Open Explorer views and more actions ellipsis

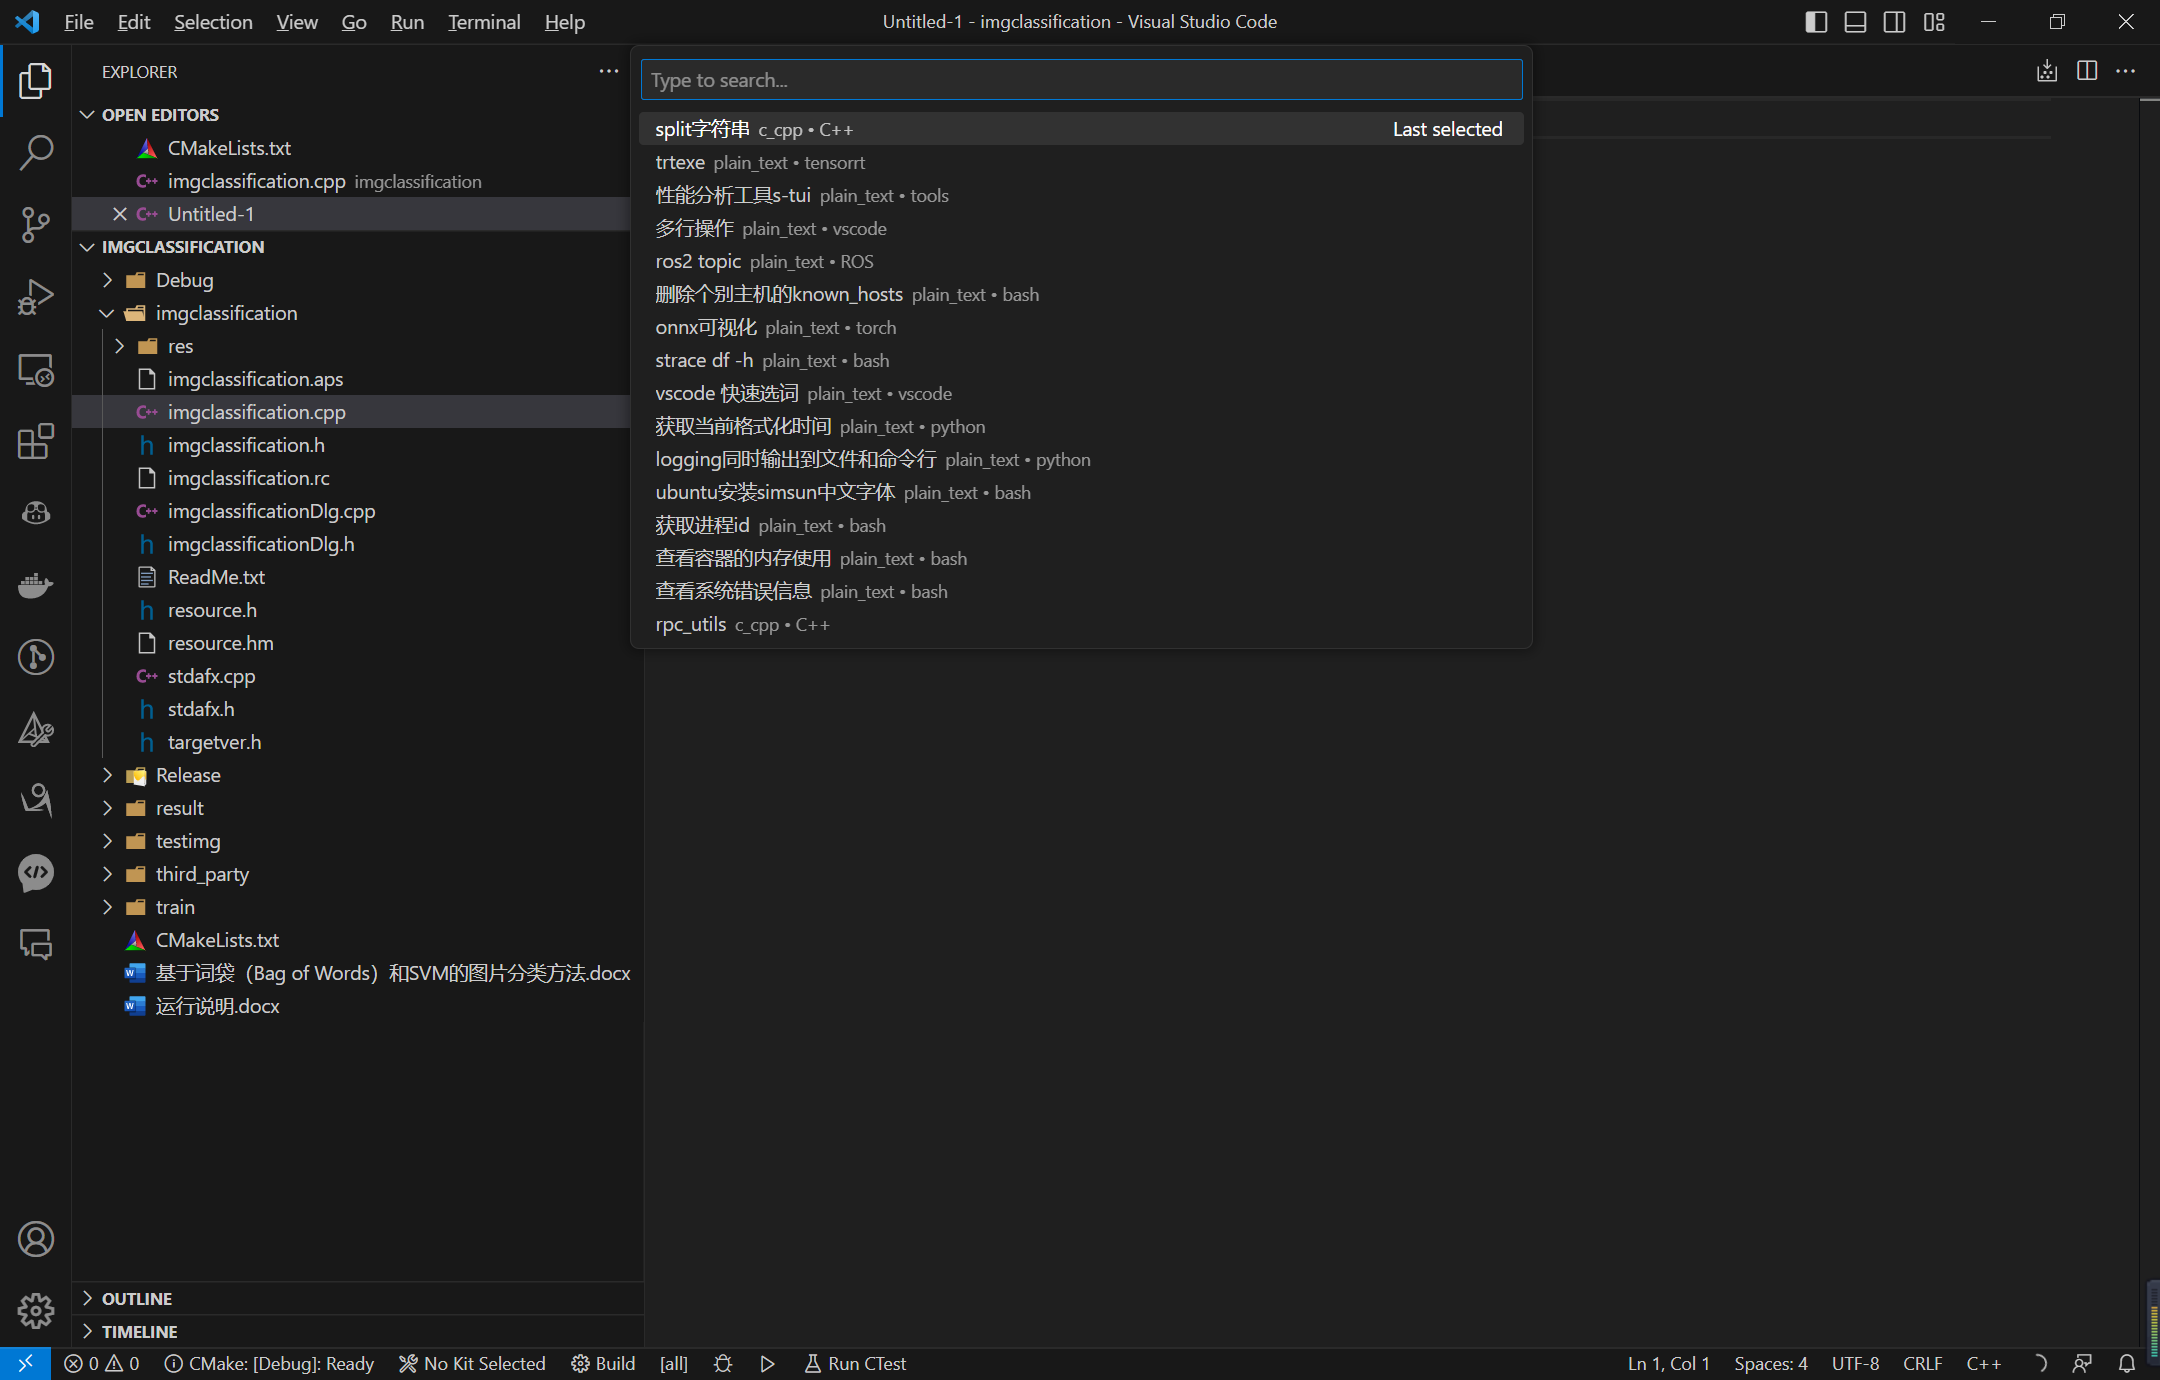point(609,71)
